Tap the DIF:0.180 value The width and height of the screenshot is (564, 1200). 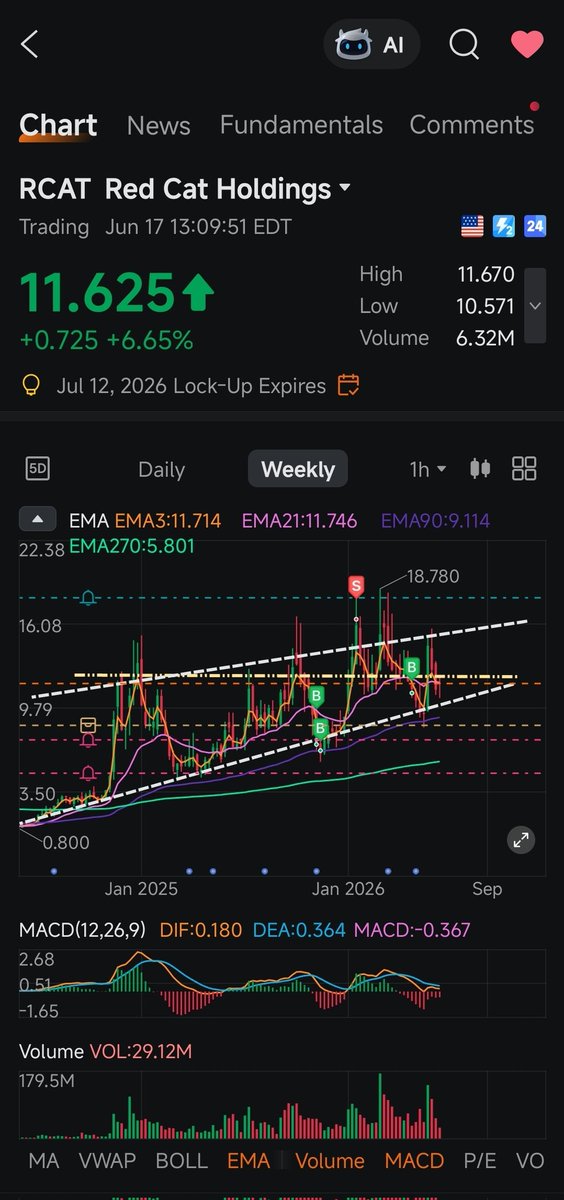[201, 930]
